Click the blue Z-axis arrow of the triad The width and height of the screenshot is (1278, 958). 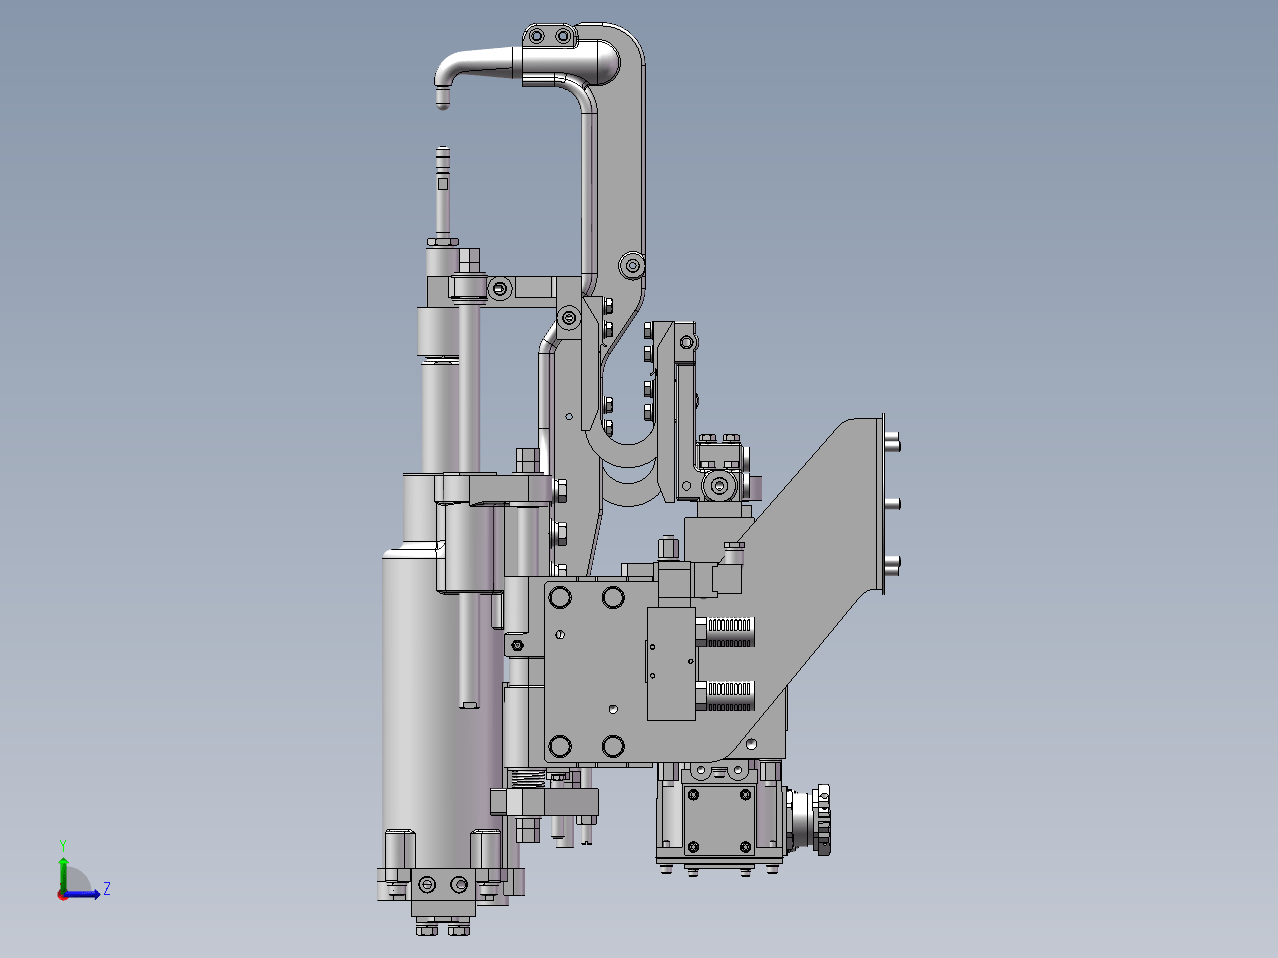83,894
